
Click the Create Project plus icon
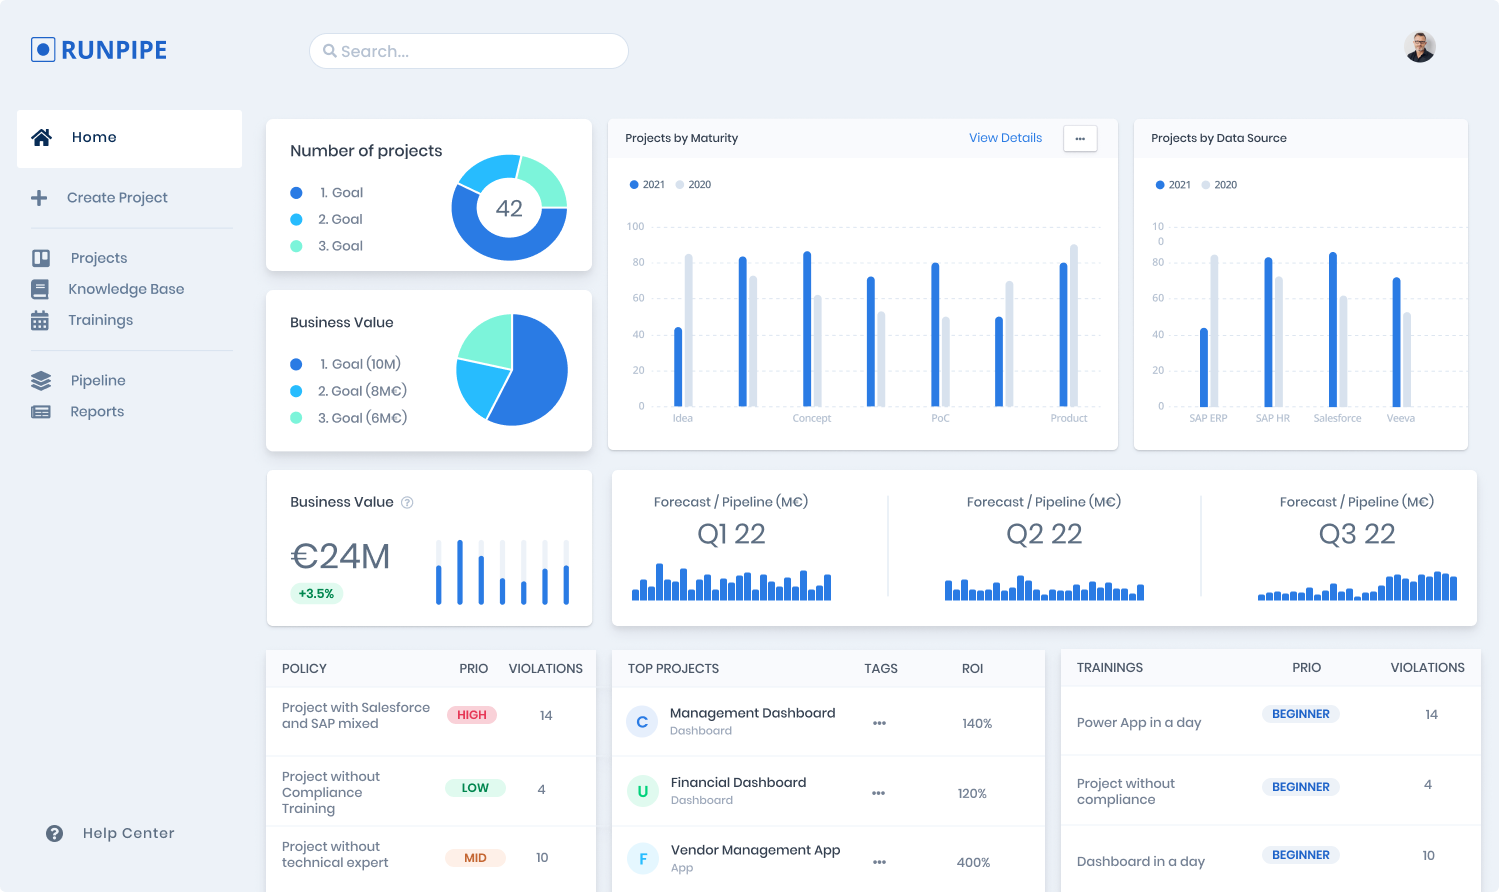click(x=40, y=197)
